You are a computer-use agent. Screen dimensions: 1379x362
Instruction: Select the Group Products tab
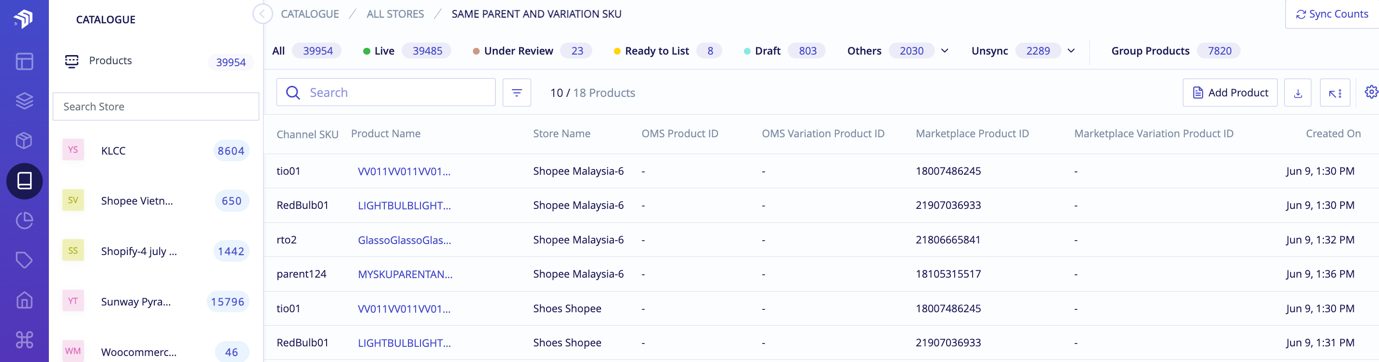[x=1175, y=51]
